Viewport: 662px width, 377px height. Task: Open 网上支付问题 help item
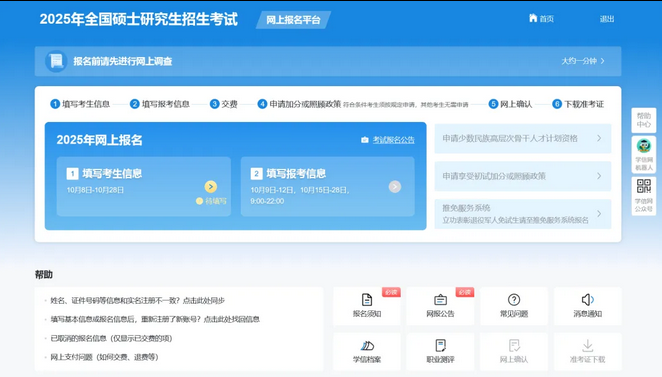[x=104, y=357]
